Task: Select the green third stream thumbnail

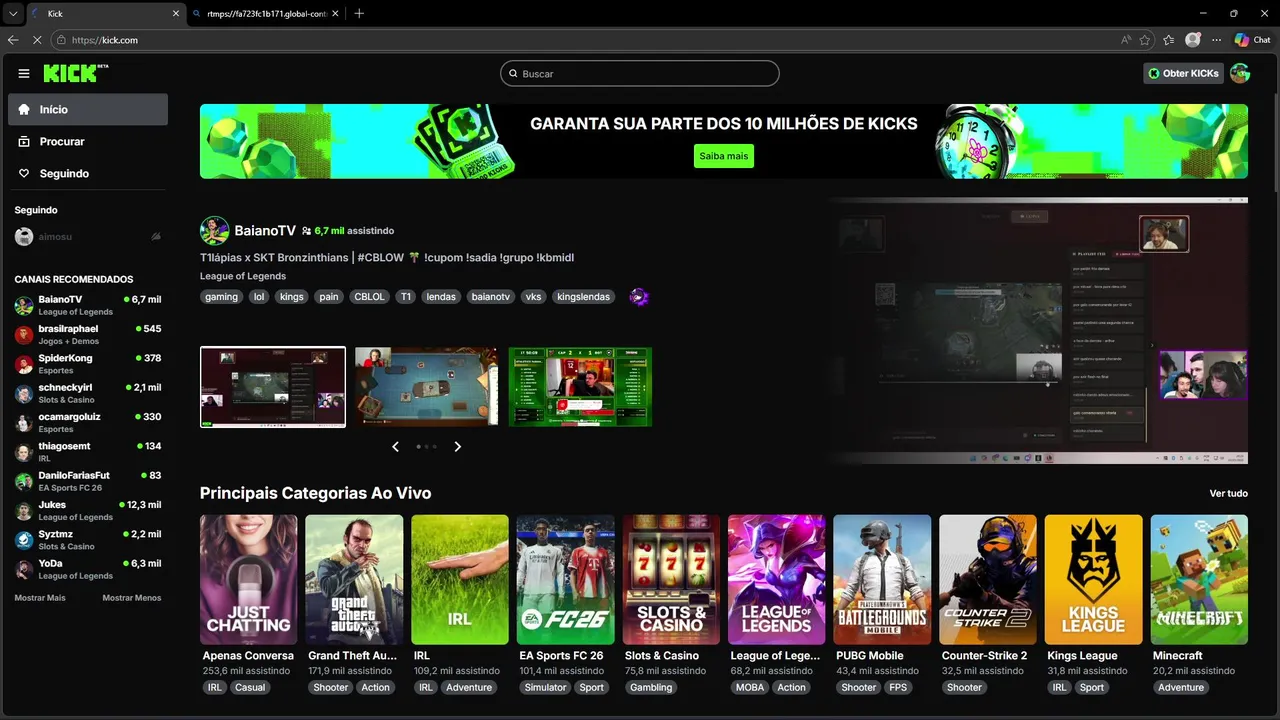Action: 580,387
